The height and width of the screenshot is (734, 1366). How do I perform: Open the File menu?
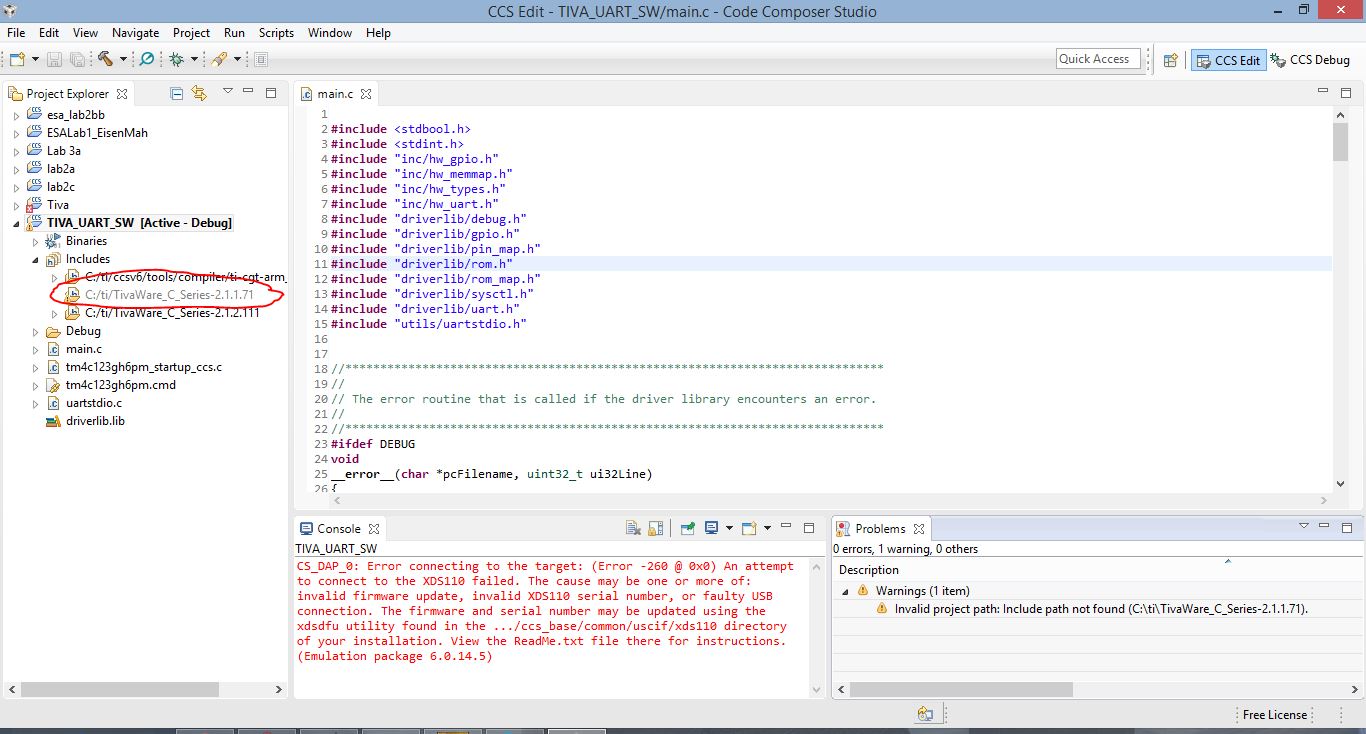coord(16,33)
